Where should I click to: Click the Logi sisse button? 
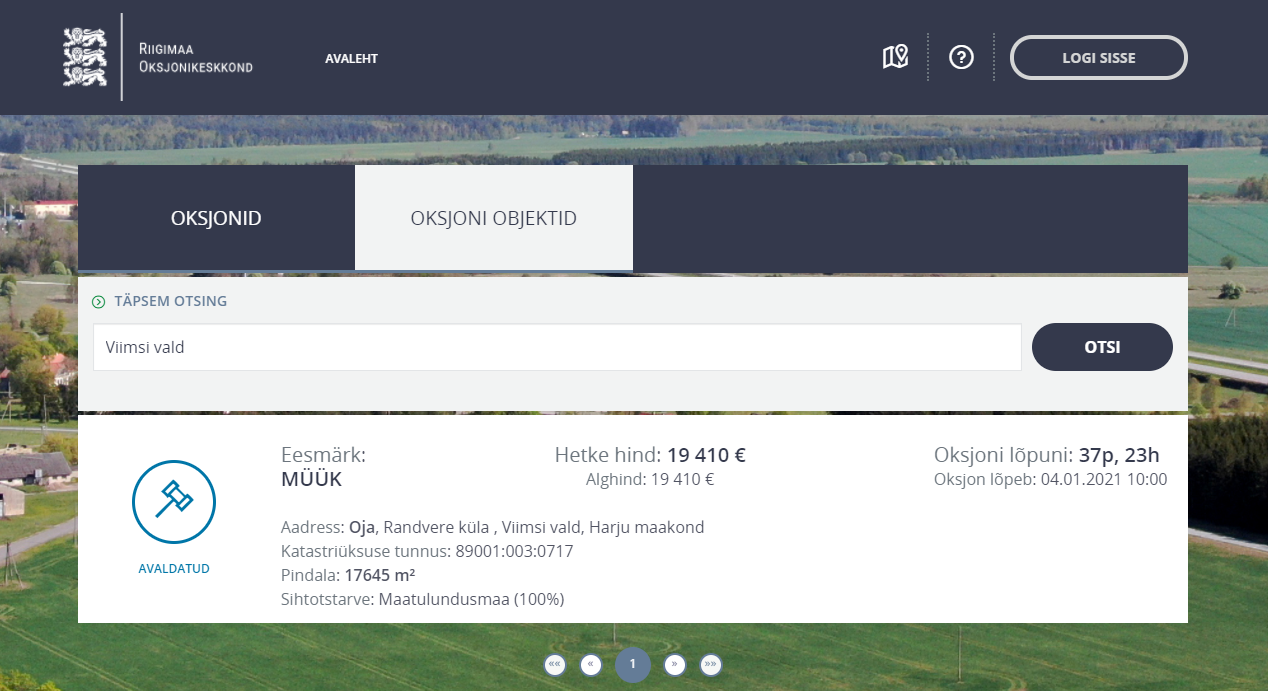(1099, 58)
